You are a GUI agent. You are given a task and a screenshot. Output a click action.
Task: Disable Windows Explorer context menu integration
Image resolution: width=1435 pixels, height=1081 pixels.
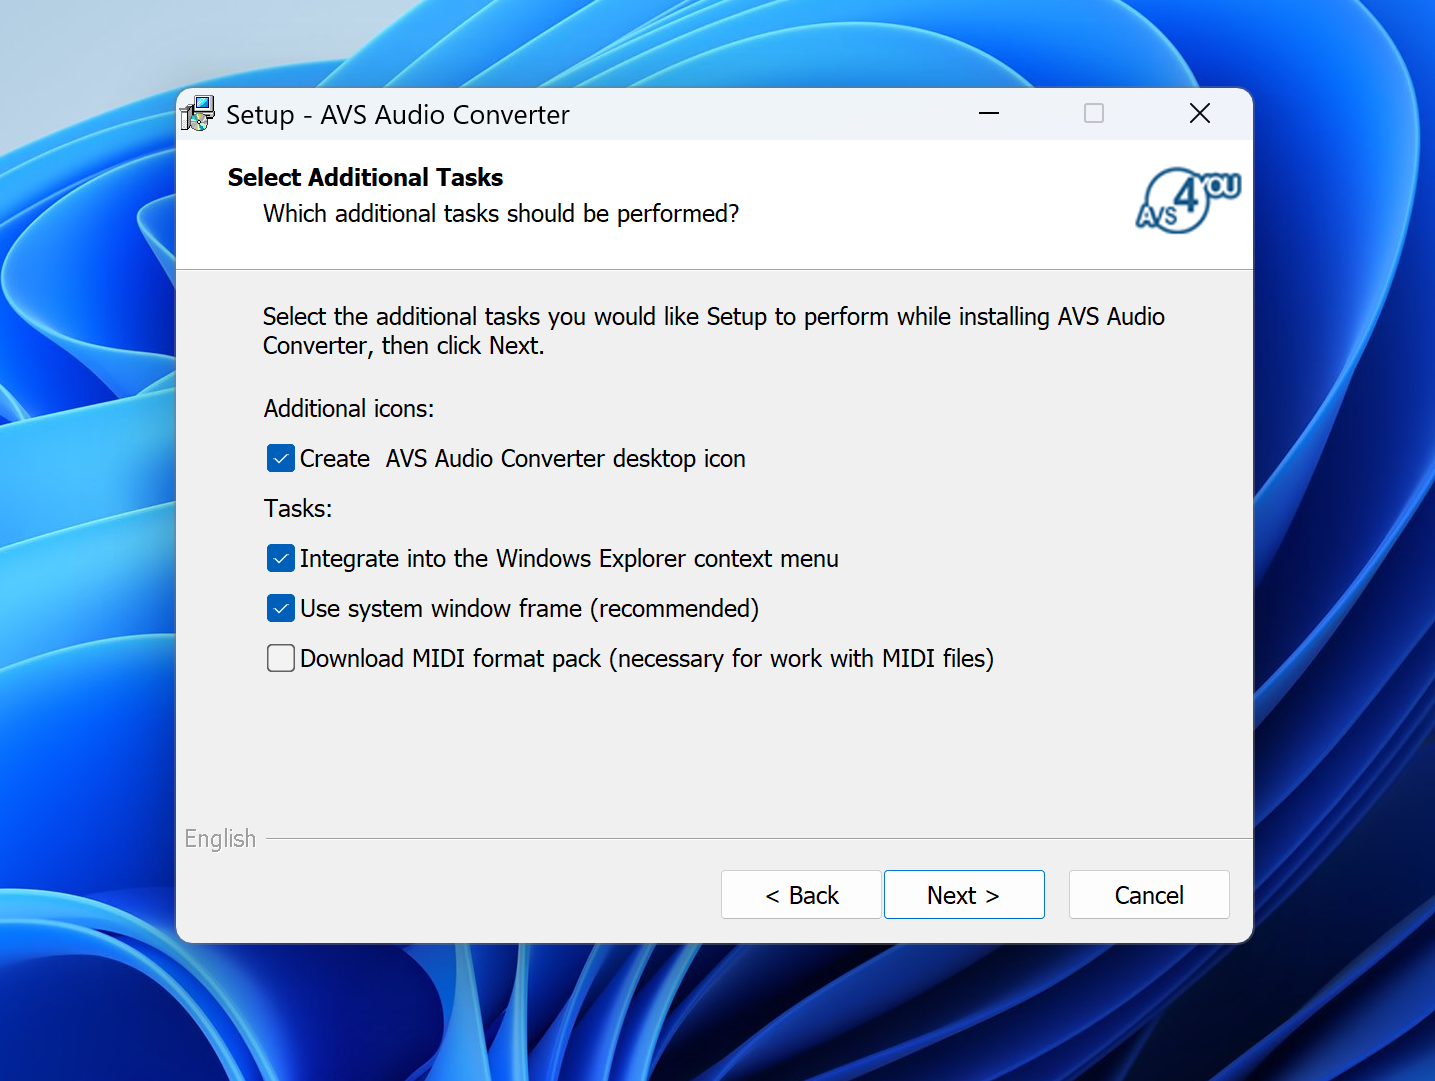point(281,558)
